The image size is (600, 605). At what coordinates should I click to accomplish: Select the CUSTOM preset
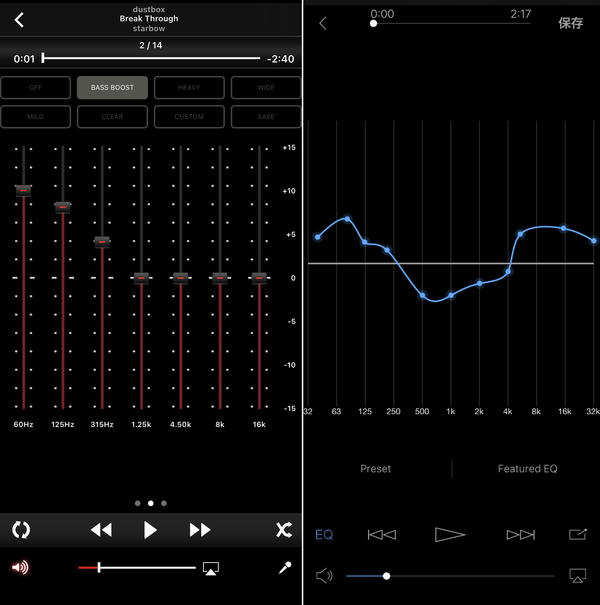189,117
